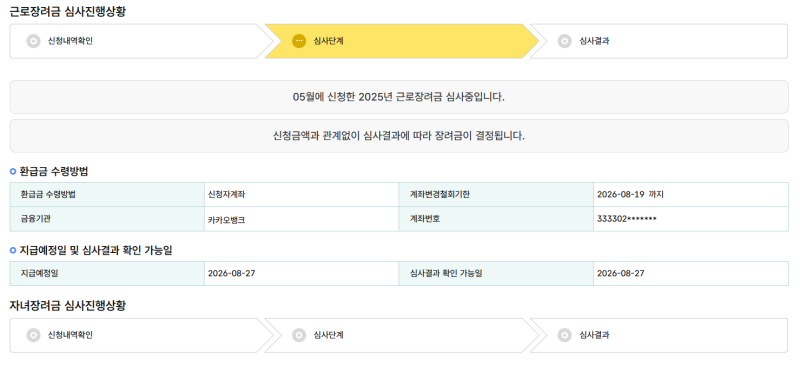Viewport: 800px width, 366px height.
Task: Click account number 333302******* cell
Action: 691,219
